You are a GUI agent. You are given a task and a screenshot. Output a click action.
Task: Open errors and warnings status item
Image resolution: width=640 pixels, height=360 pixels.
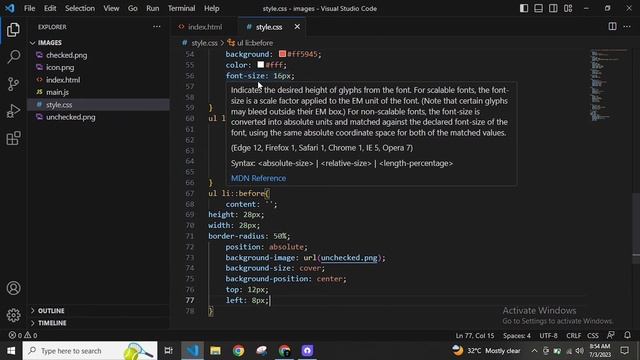[23, 335]
